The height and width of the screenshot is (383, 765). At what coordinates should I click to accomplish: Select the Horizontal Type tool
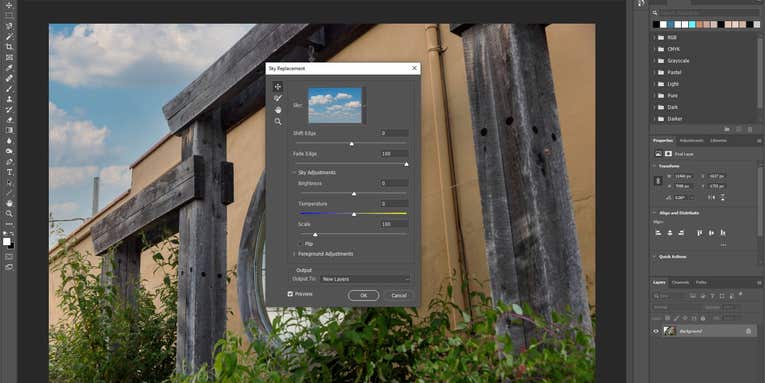pyautogui.click(x=9, y=172)
